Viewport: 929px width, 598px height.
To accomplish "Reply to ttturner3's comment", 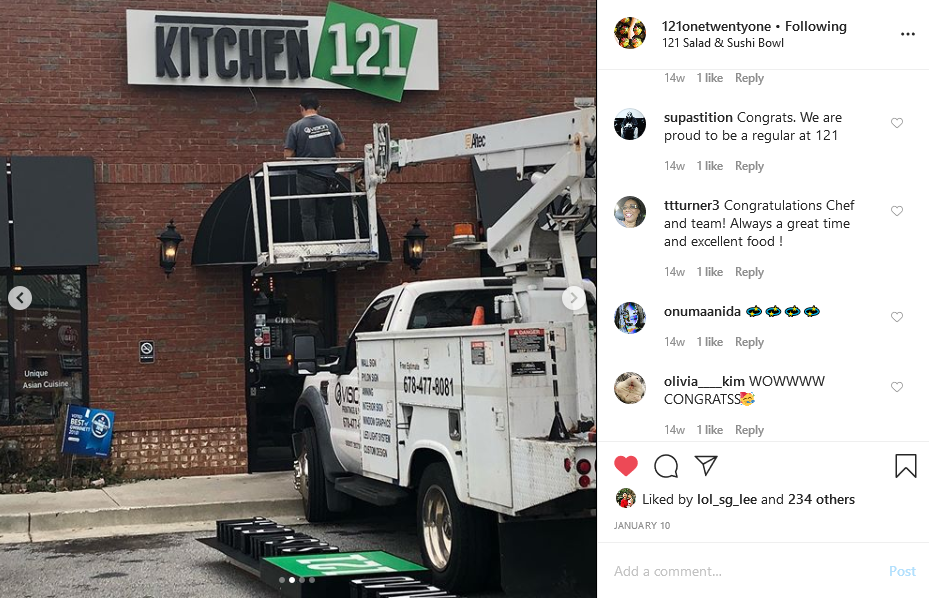I will coord(749,272).
